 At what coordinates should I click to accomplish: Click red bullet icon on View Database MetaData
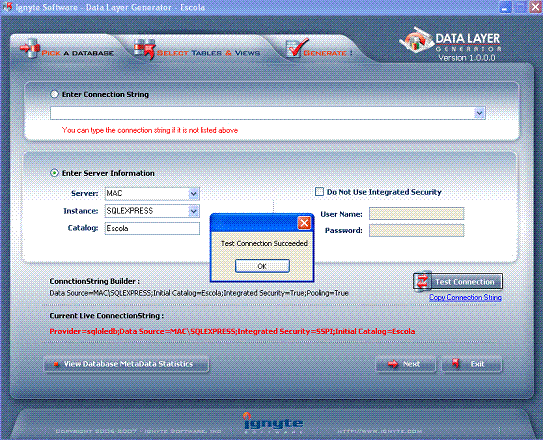56,364
